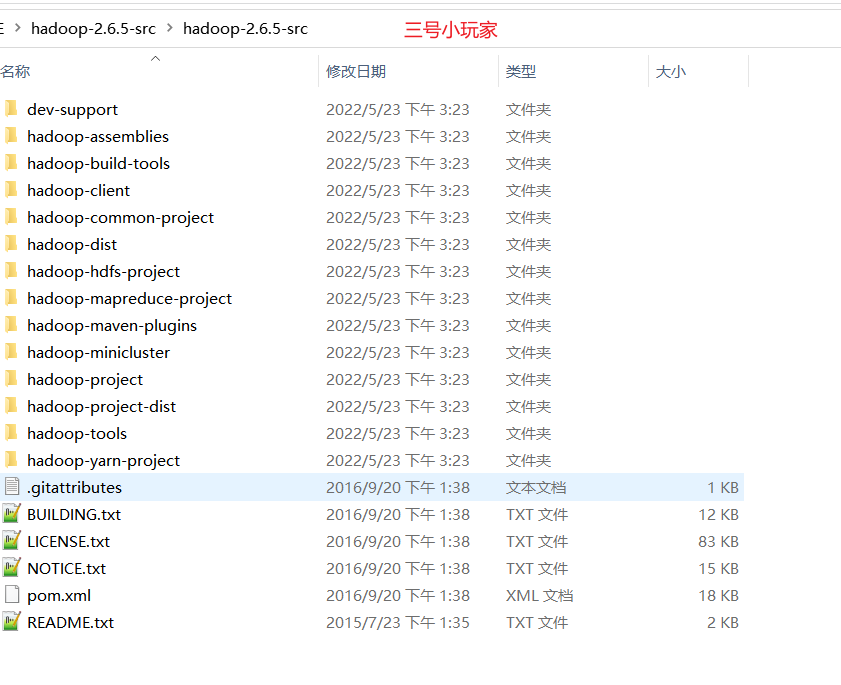The image size is (841, 685).
Task: Click the .gitattributes document icon
Action: pyautogui.click(x=12, y=487)
